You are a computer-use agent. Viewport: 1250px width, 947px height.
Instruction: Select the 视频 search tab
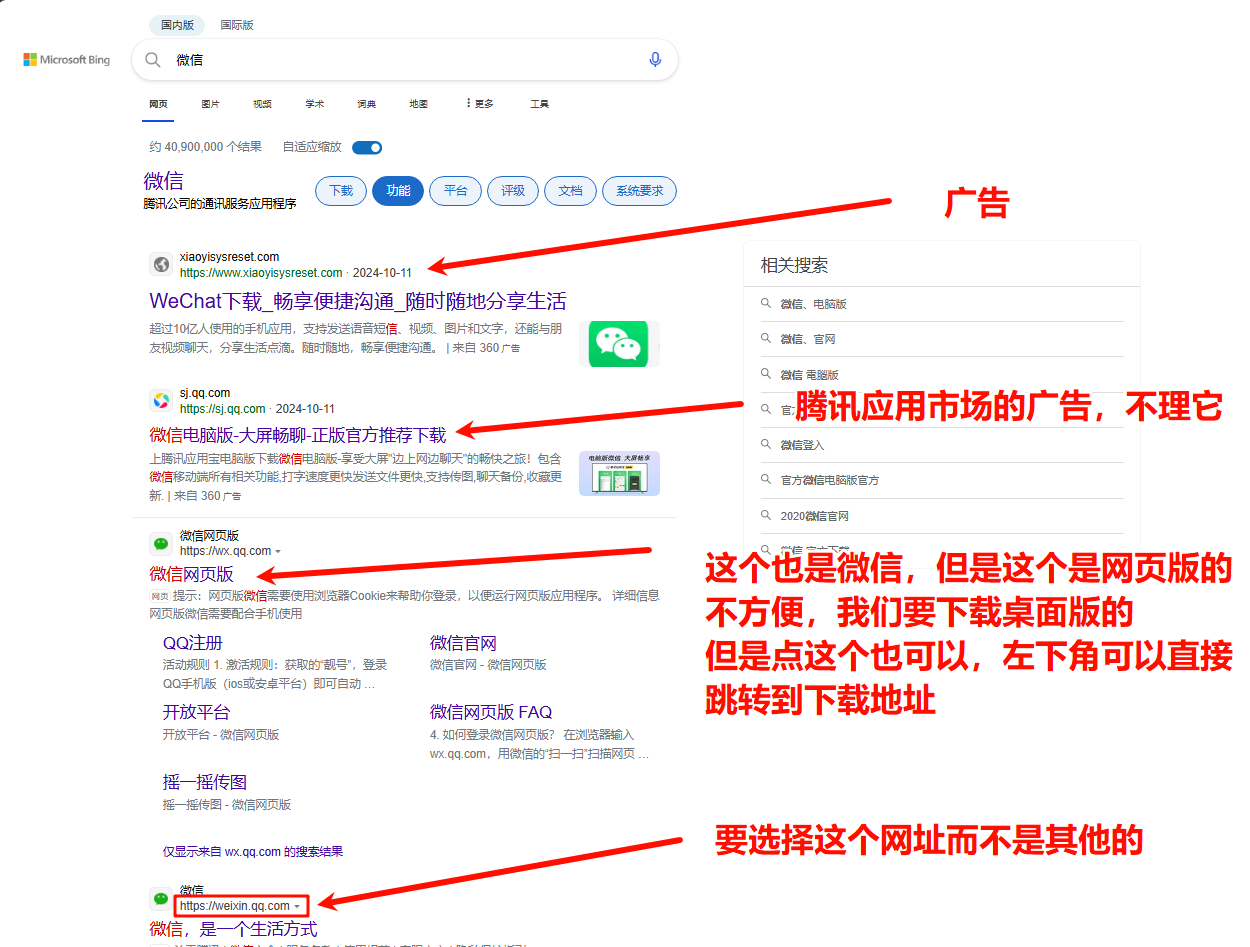click(262, 104)
